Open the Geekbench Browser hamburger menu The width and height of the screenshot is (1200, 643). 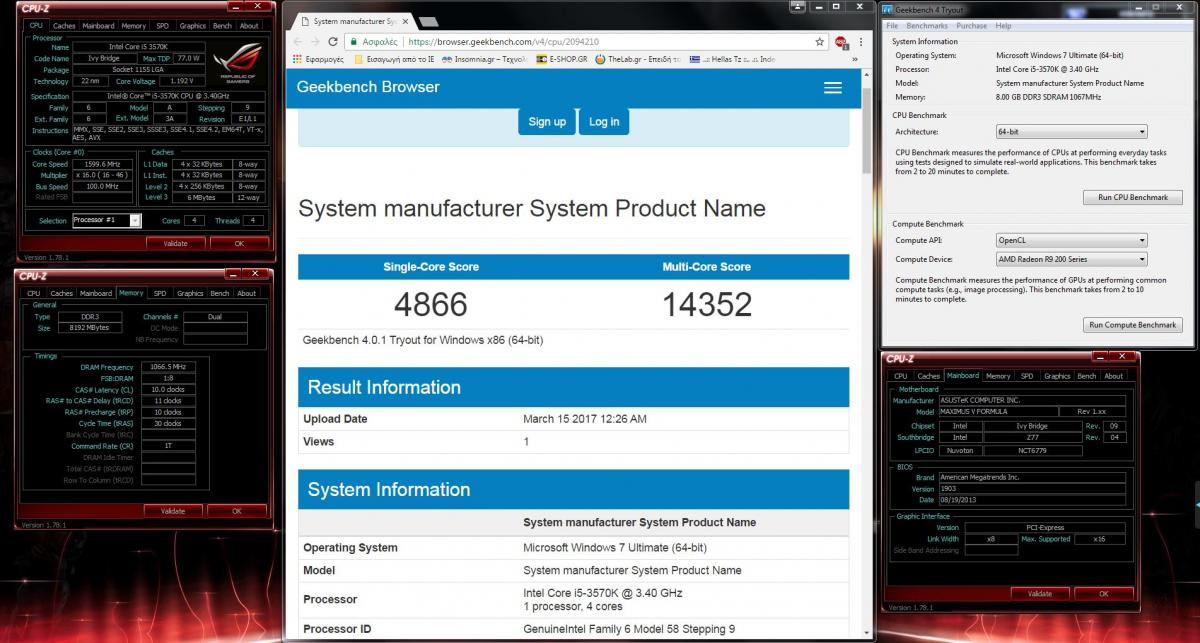click(x=833, y=88)
